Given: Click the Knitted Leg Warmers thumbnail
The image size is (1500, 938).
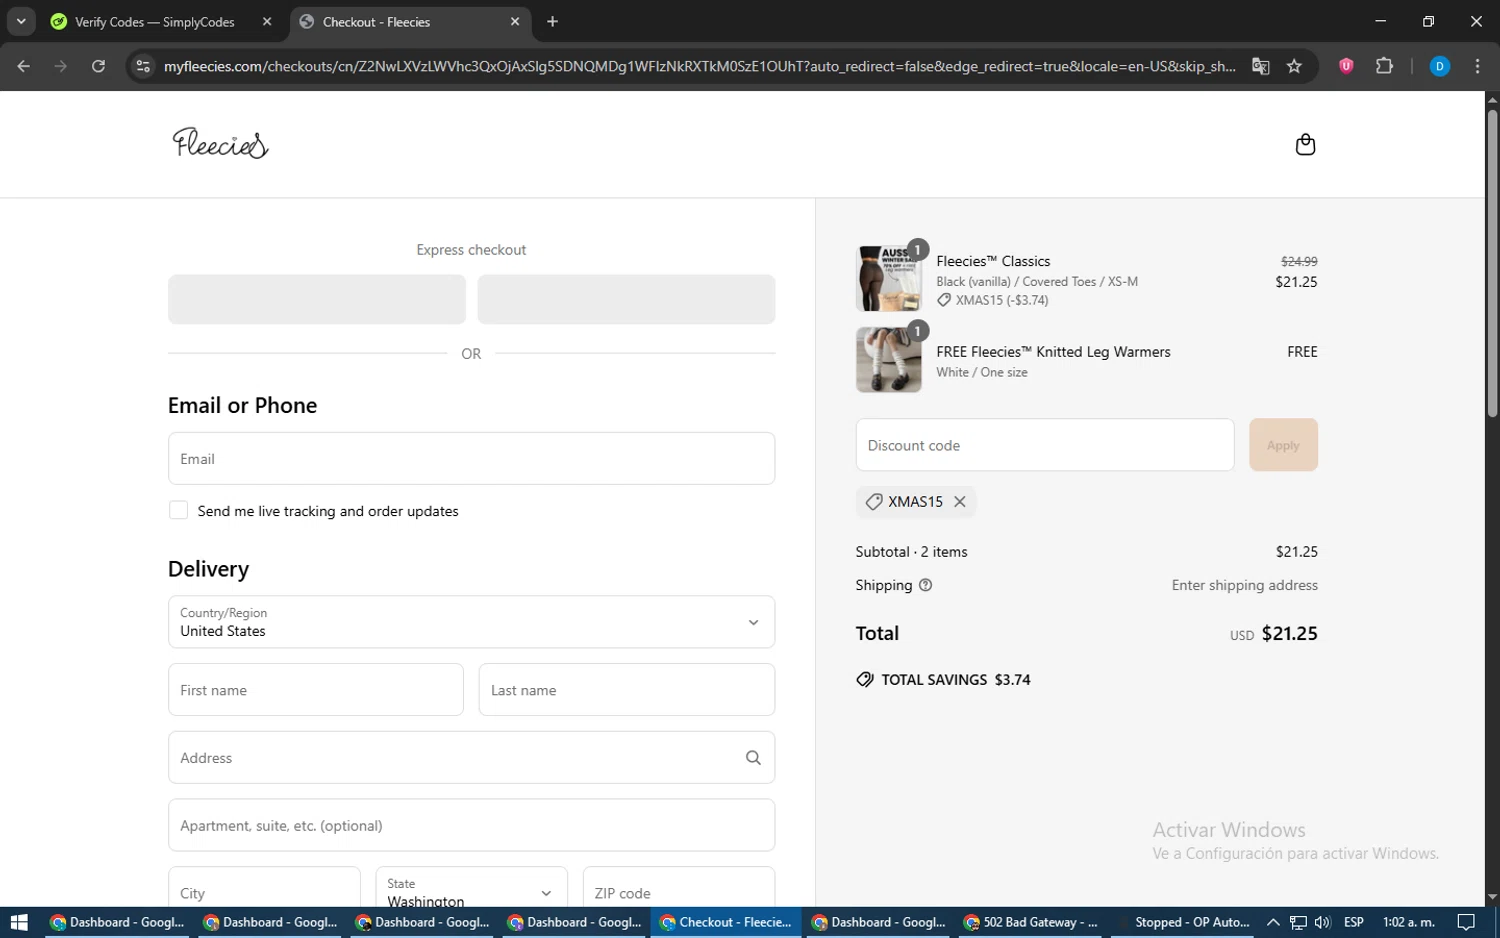Looking at the screenshot, I should [x=889, y=360].
